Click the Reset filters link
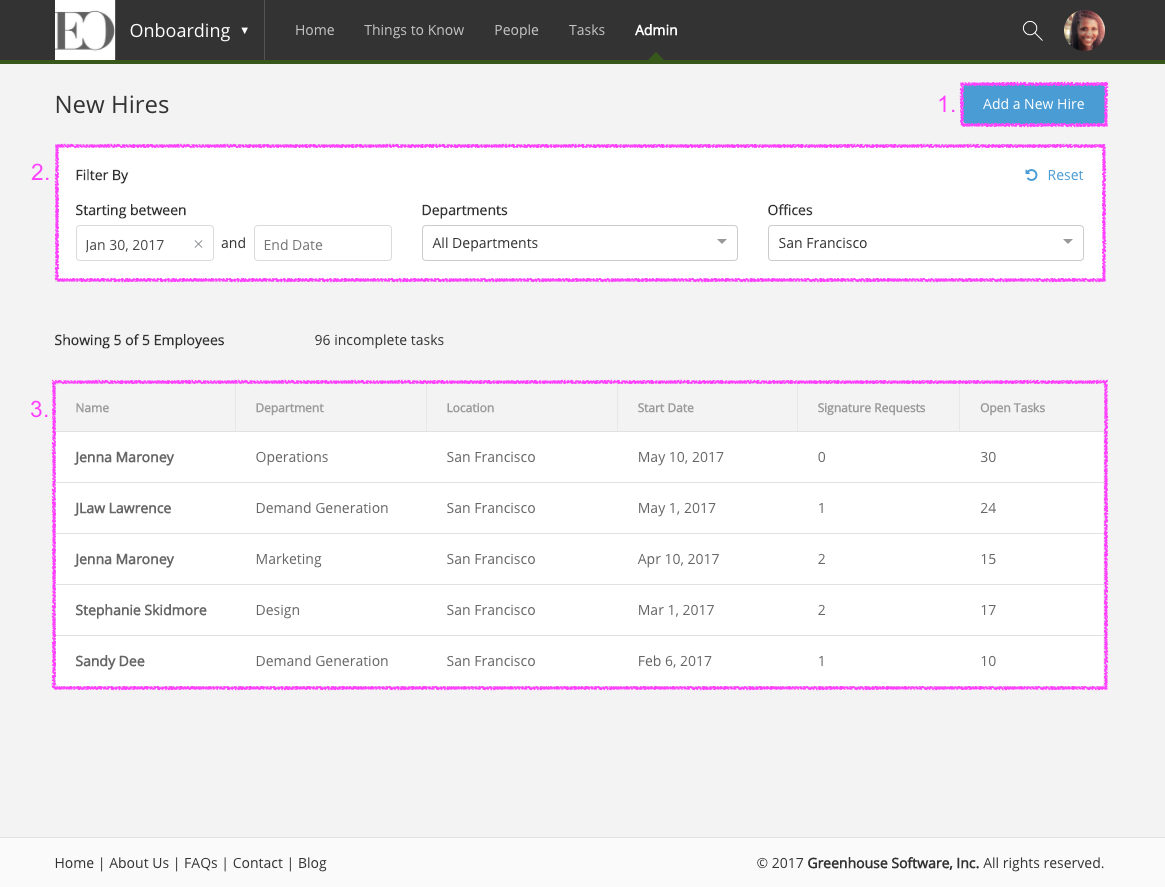This screenshot has width=1165, height=887. [x=1064, y=174]
